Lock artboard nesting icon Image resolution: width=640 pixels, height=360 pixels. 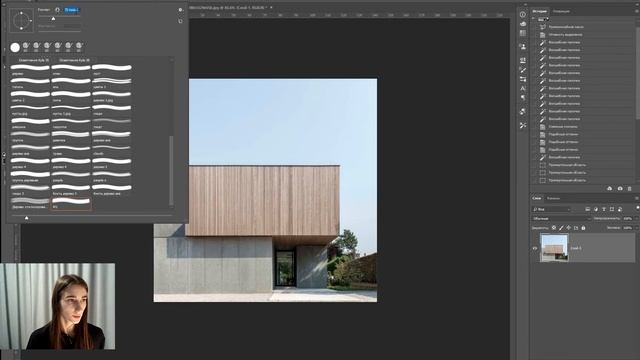(576, 228)
